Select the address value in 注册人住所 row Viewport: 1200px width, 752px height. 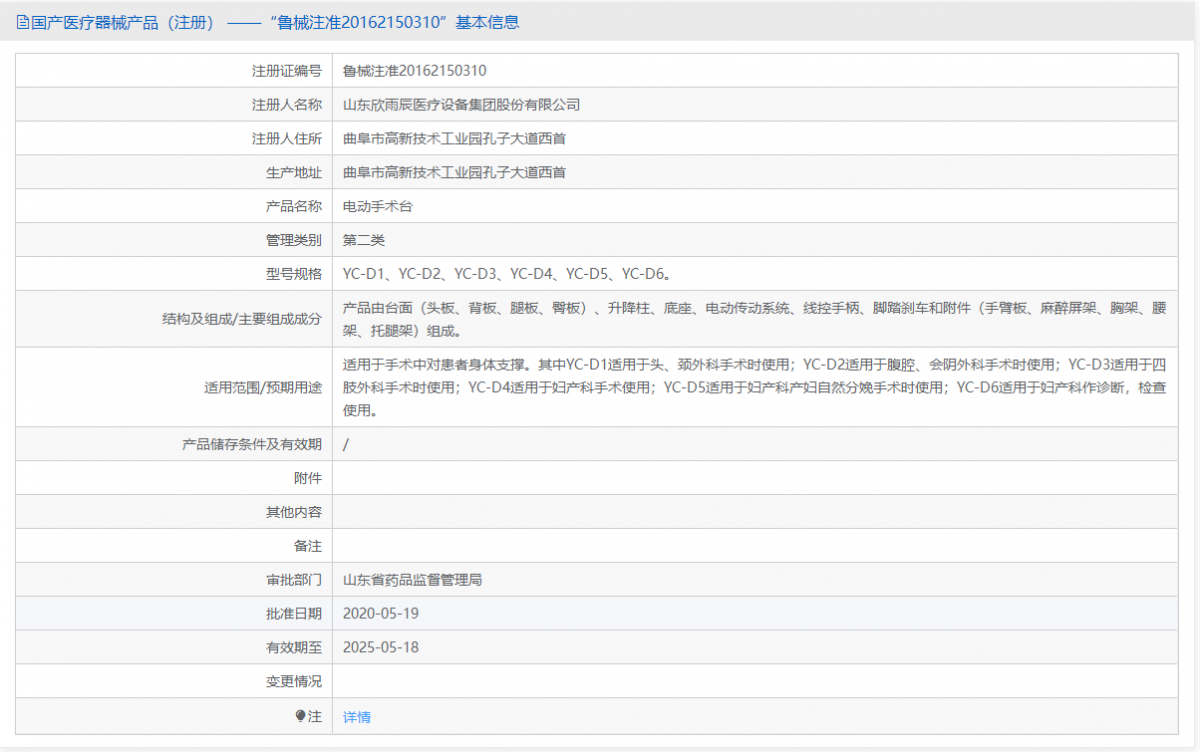click(x=455, y=139)
